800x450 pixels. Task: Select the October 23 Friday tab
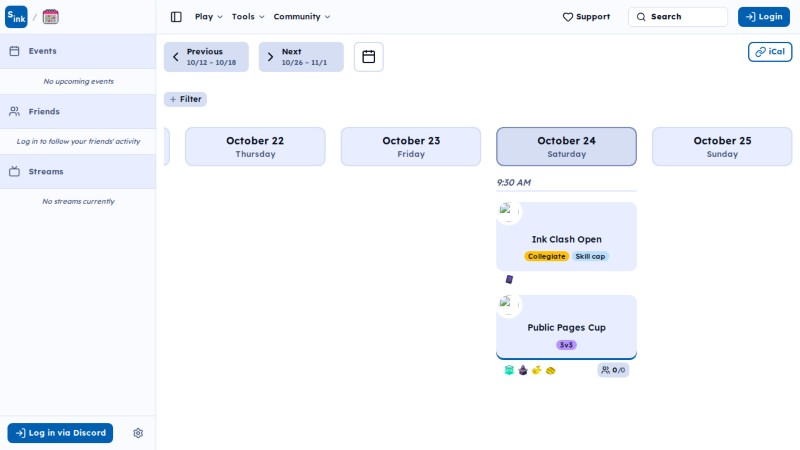[411, 146]
